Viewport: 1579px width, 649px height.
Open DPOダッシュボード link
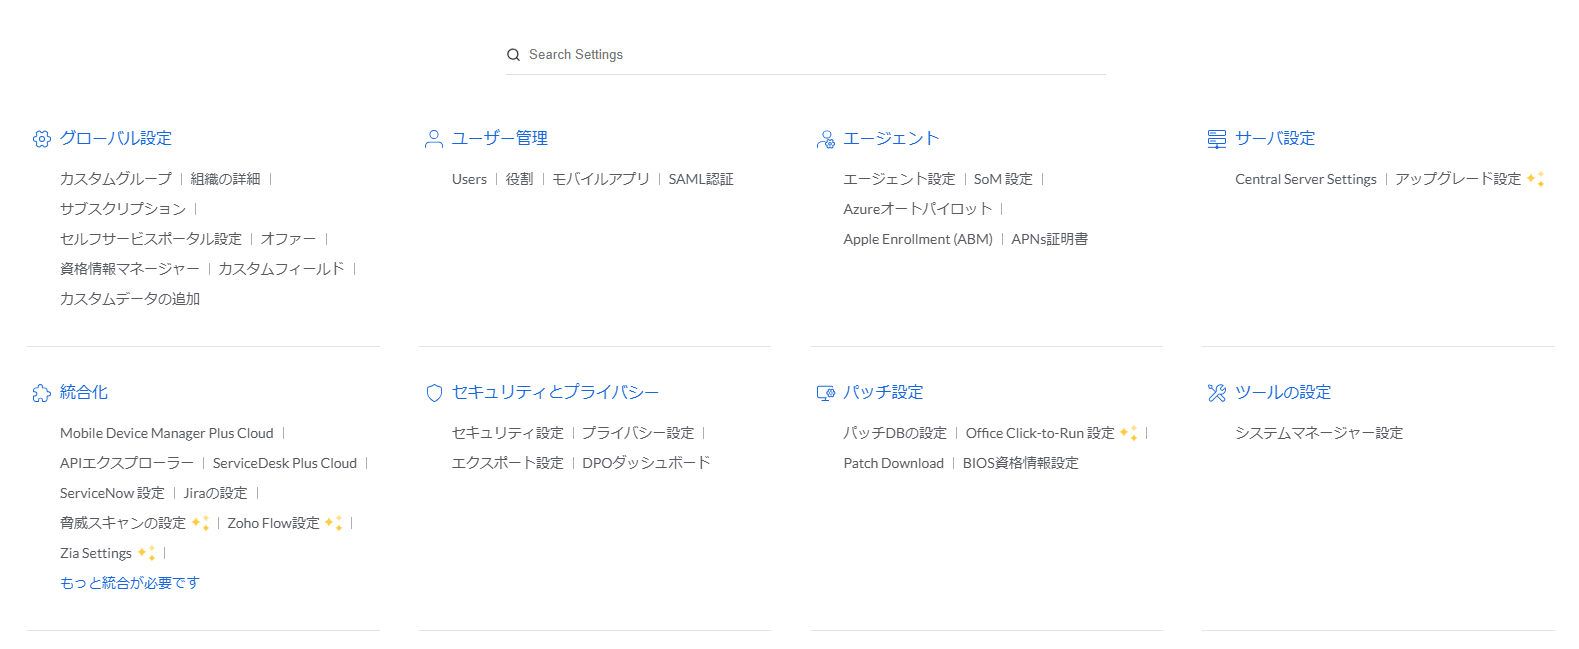pyautogui.click(x=646, y=463)
